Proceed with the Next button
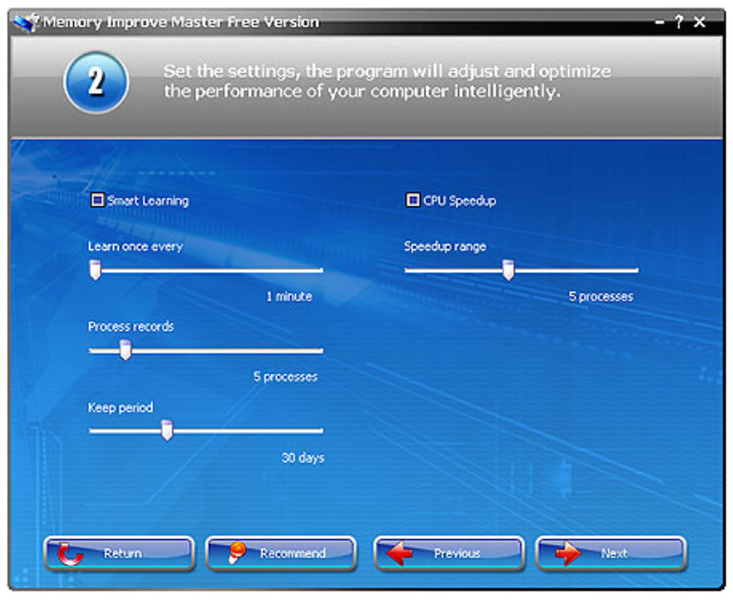The height and width of the screenshot is (600, 733). 611,554
